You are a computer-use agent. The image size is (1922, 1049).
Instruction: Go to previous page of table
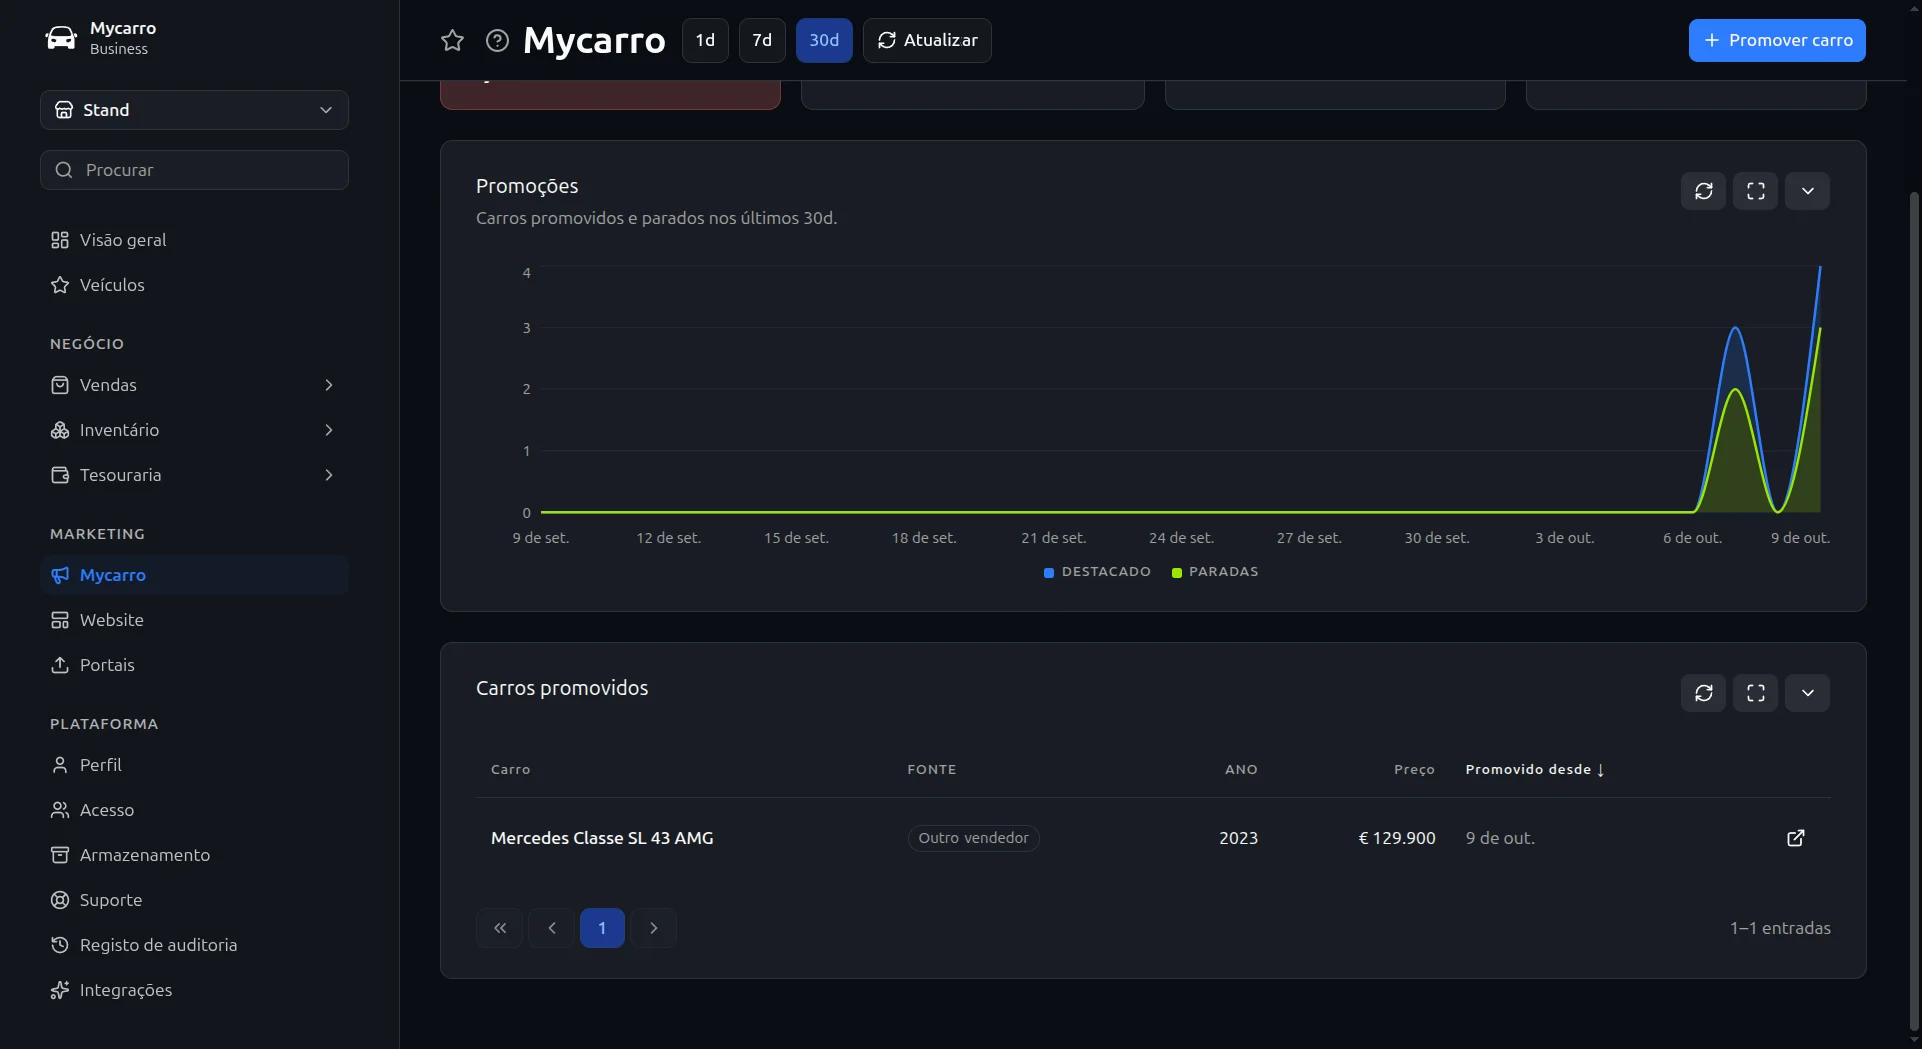(x=552, y=928)
